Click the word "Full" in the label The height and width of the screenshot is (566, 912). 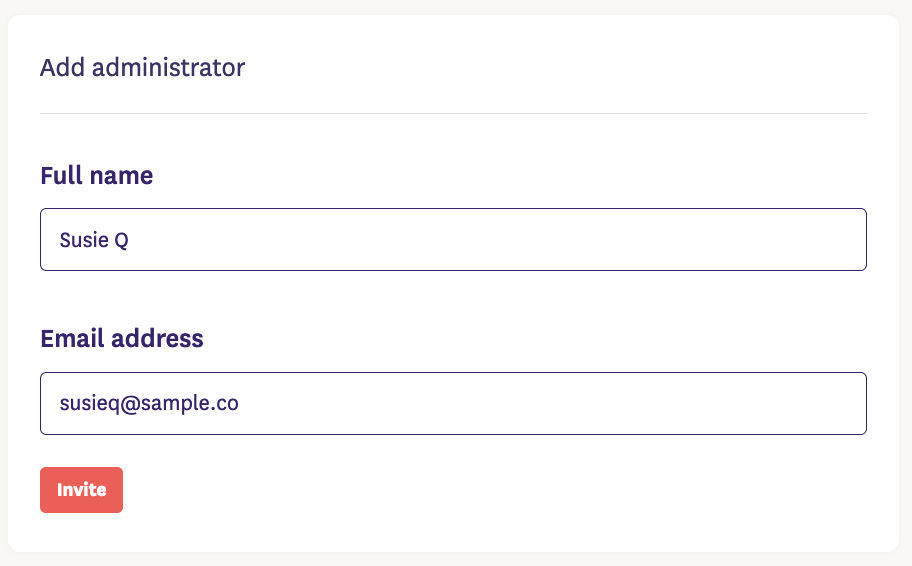tap(60, 176)
